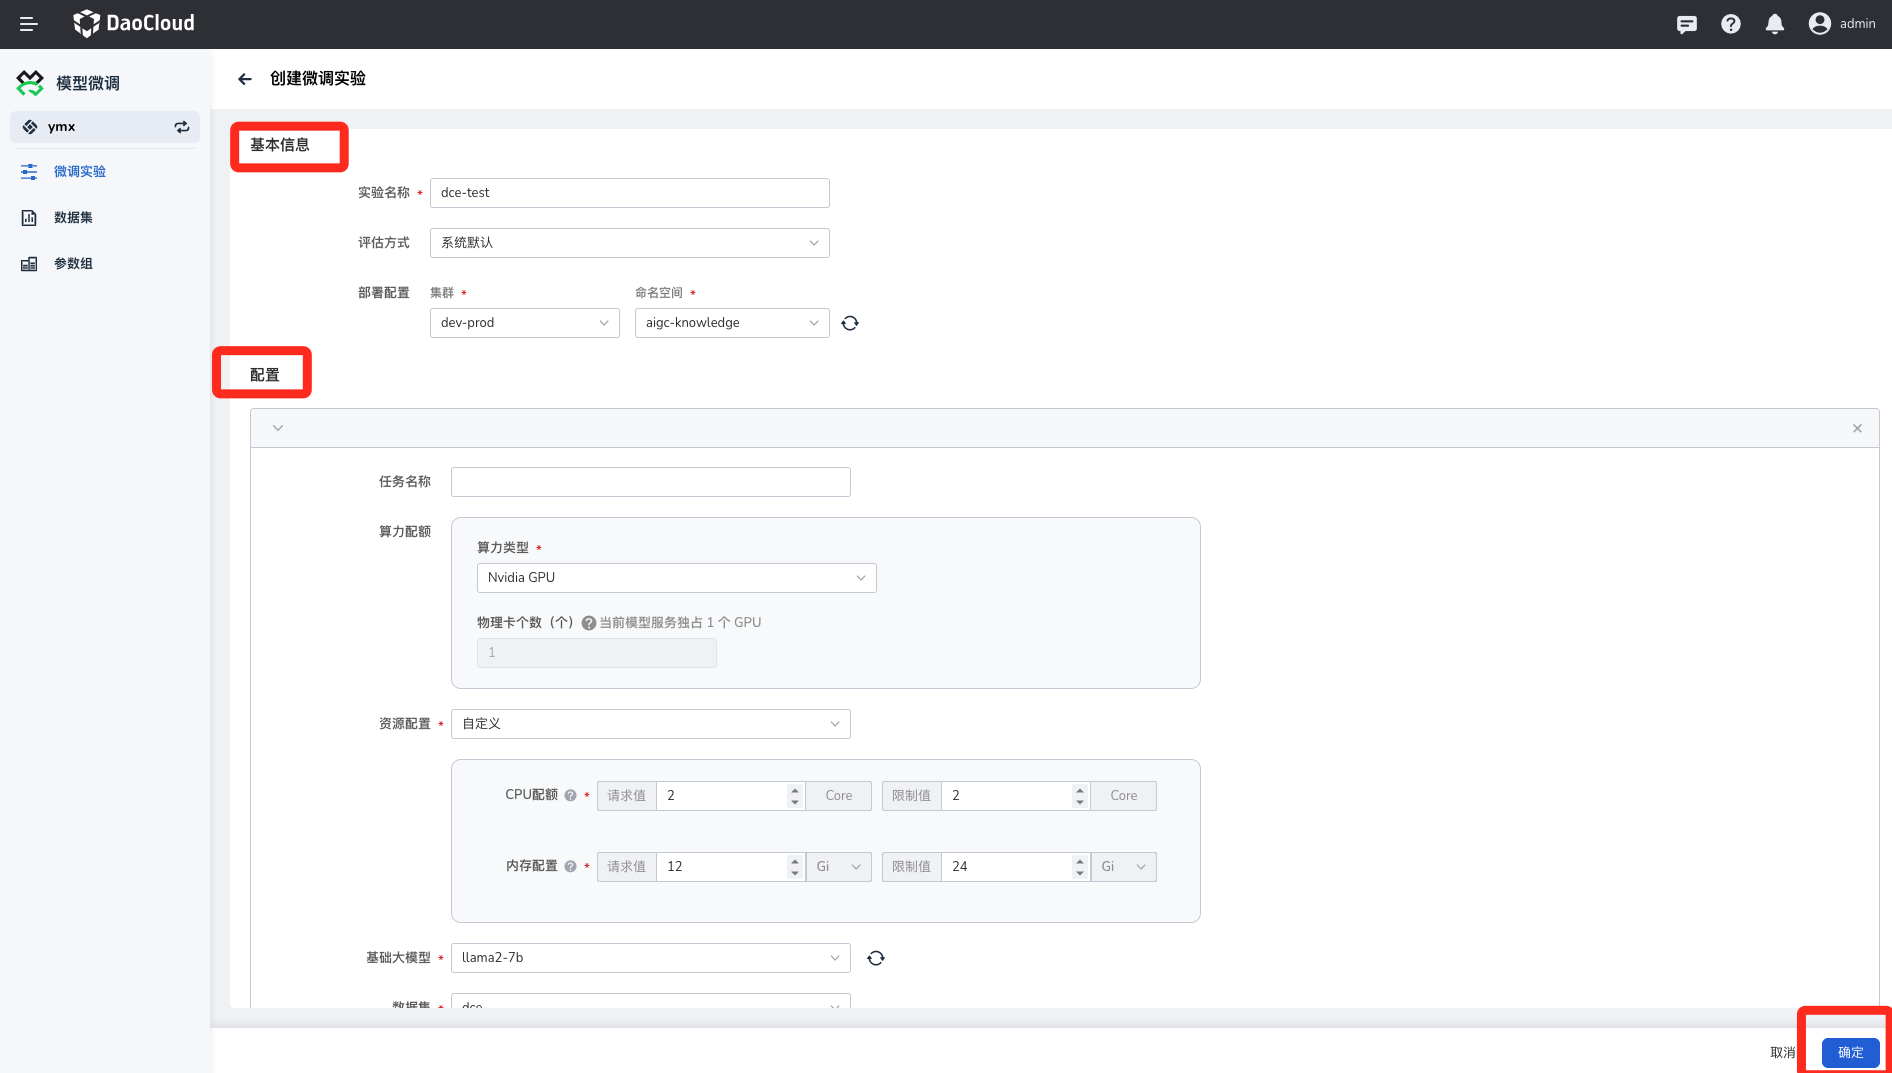This screenshot has height=1073, width=1892.
Task: Go back using the left arrow
Action: coord(245,79)
